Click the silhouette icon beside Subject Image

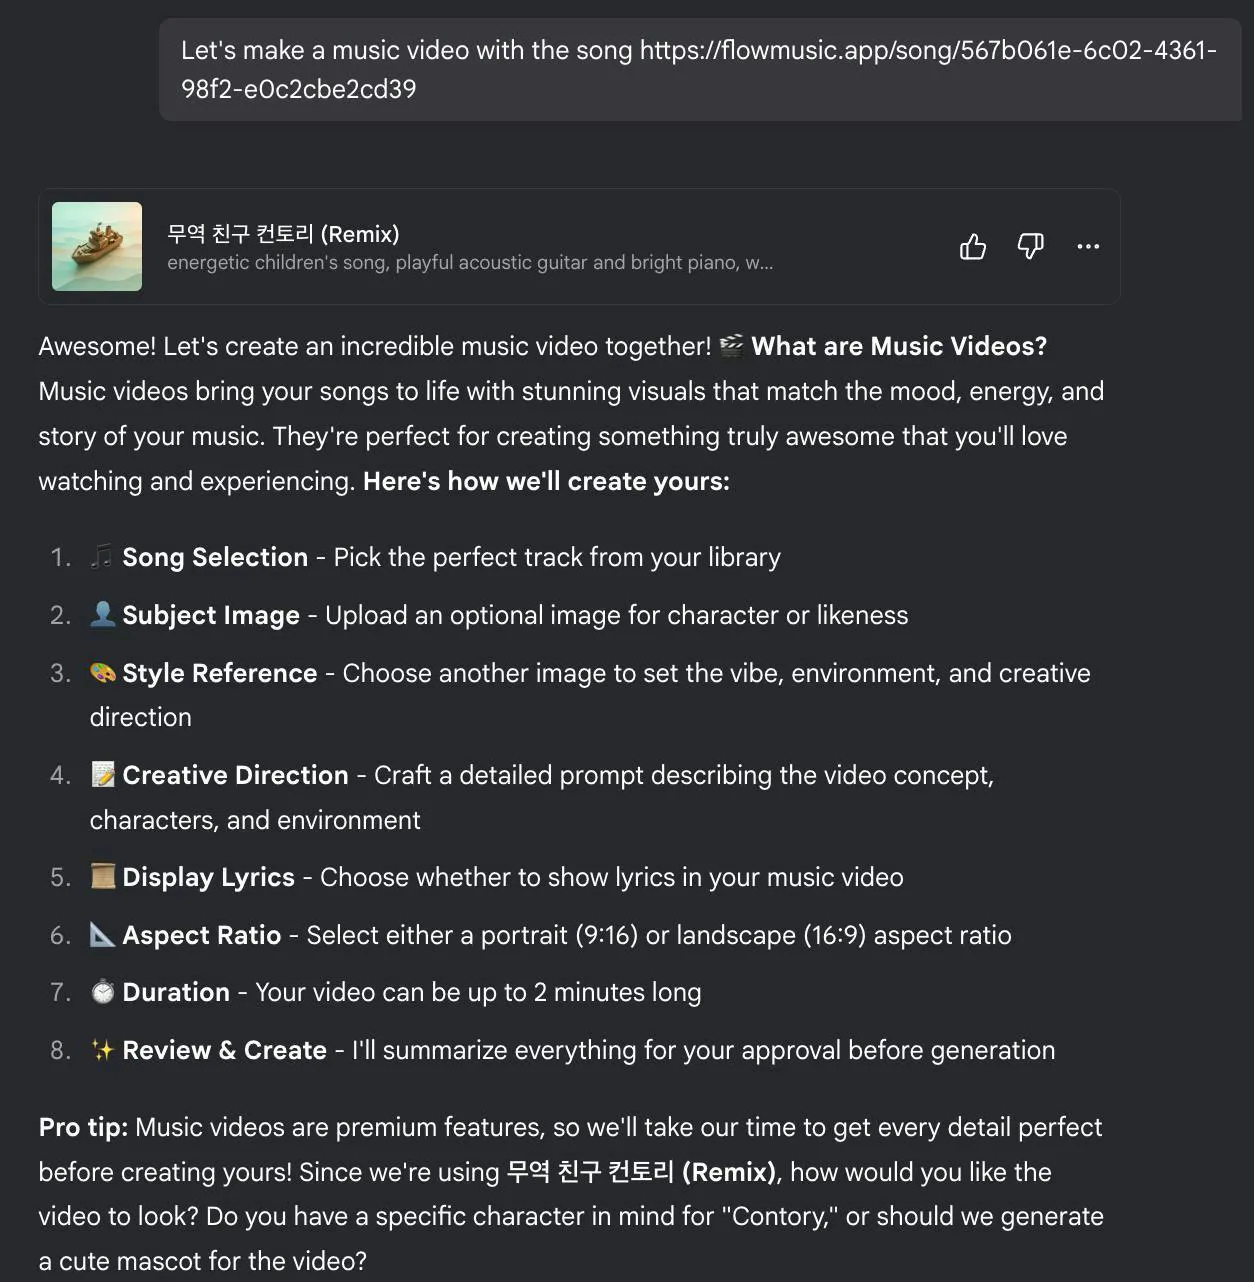coord(102,614)
